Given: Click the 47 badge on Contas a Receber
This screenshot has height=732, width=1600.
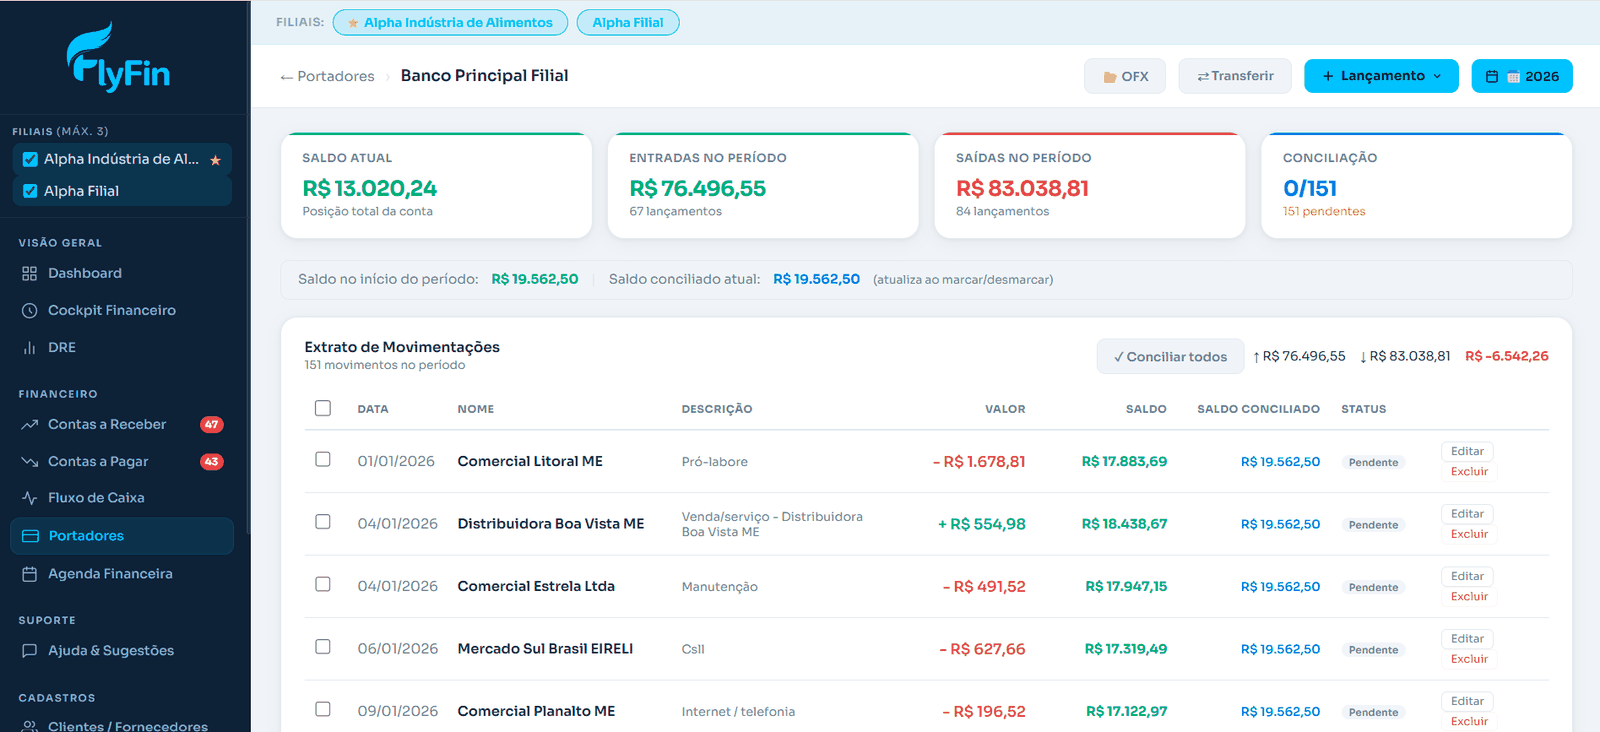Looking at the screenshot, I should (x=211, y=424).
